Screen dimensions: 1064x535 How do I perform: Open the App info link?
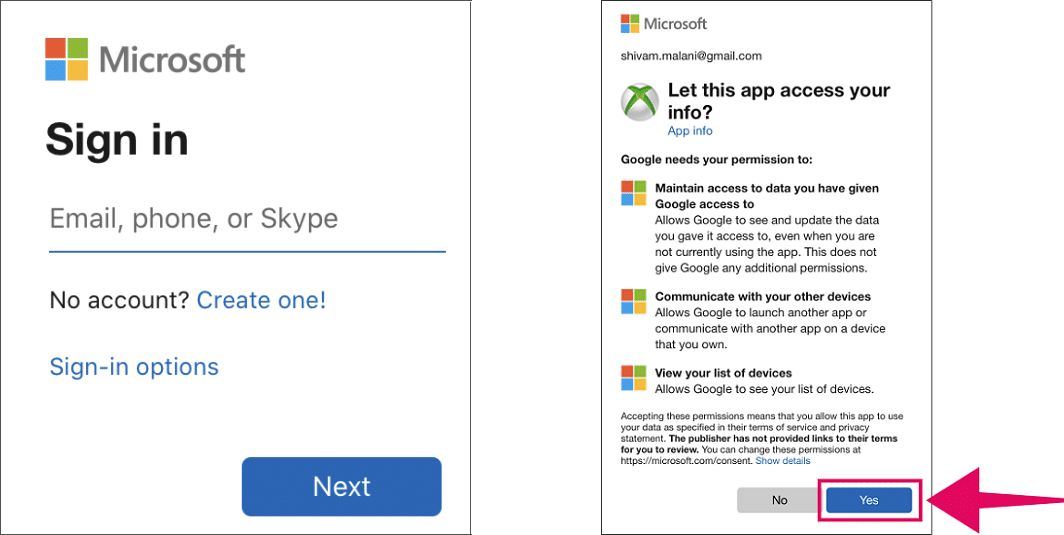pos(690,130)
